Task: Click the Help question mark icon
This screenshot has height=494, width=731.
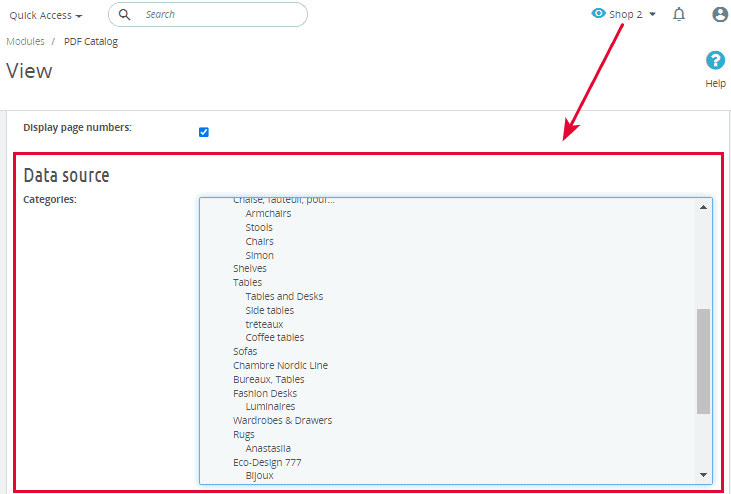Action: [x=715, y=61]
